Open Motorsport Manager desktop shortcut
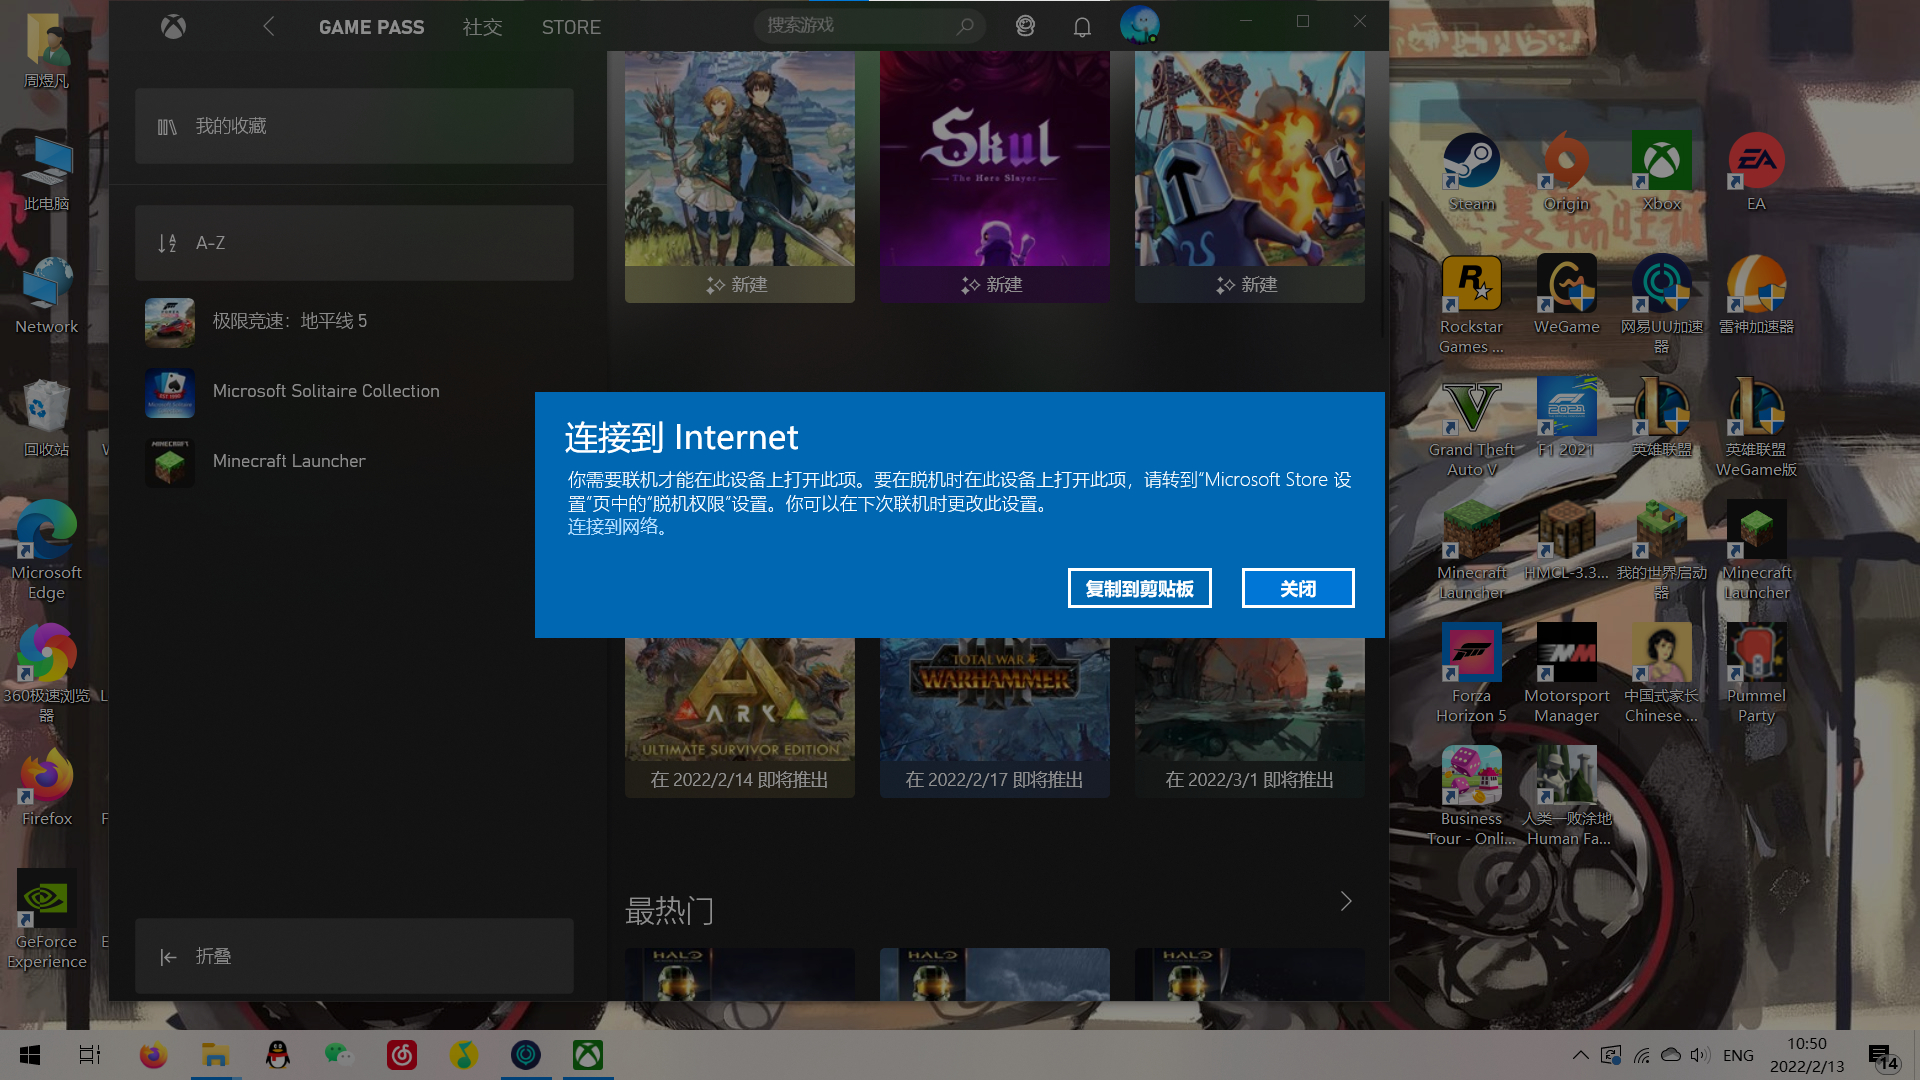Screen dimensions: 1920x1080 (x=1566, y=674)
